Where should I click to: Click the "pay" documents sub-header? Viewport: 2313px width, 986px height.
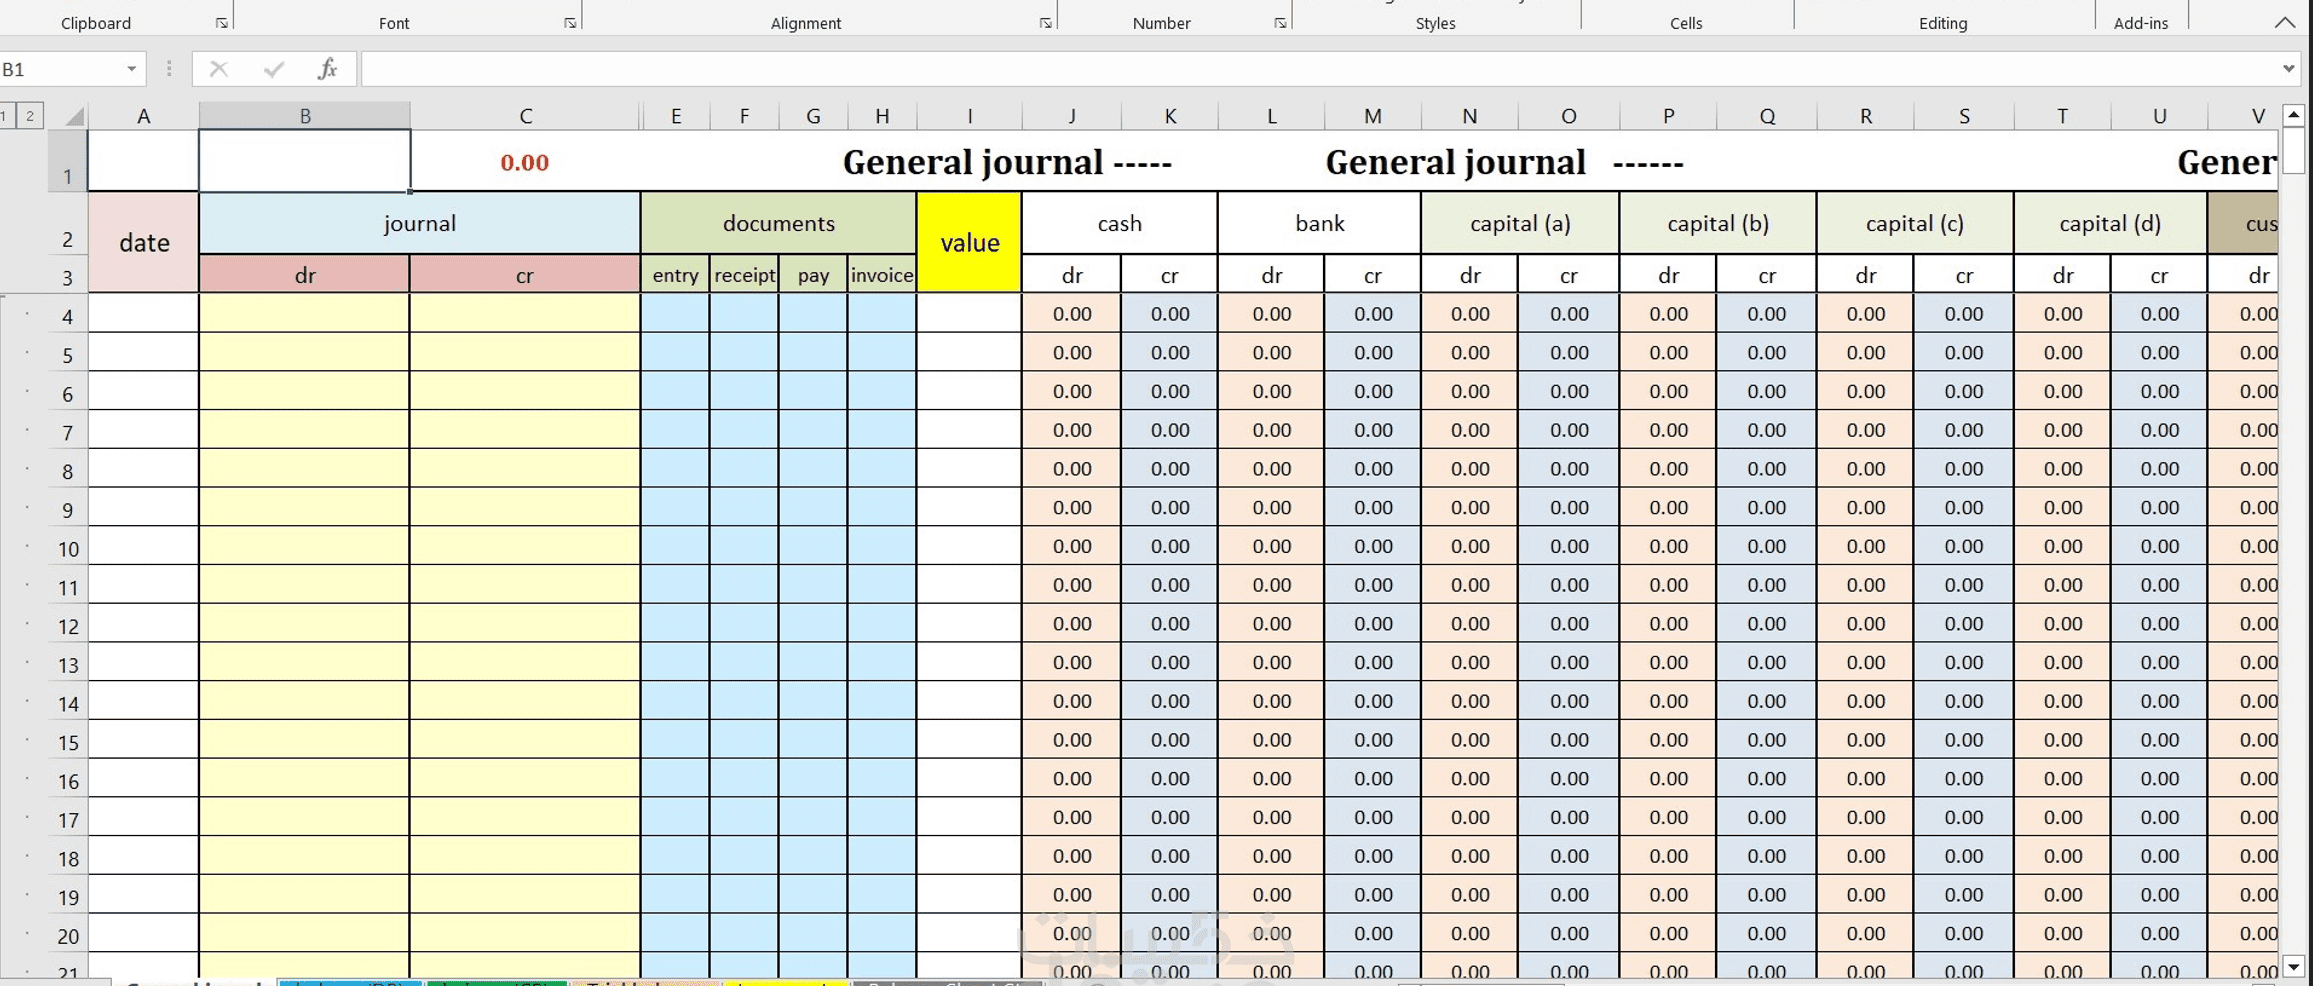pos(813,275)
